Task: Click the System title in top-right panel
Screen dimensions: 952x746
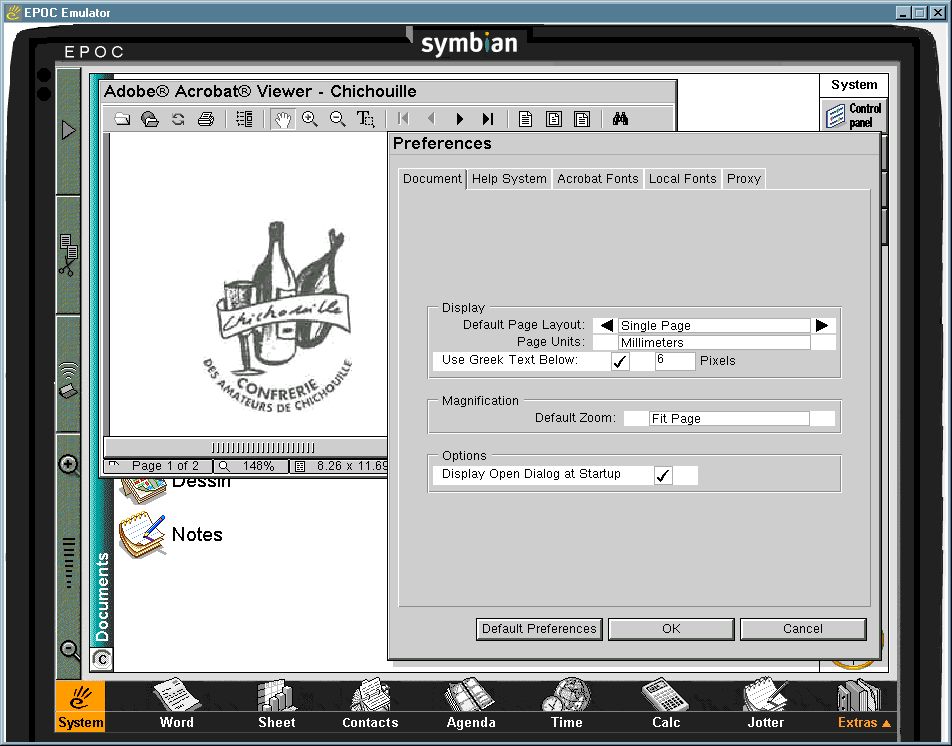Action: point(854,84)
